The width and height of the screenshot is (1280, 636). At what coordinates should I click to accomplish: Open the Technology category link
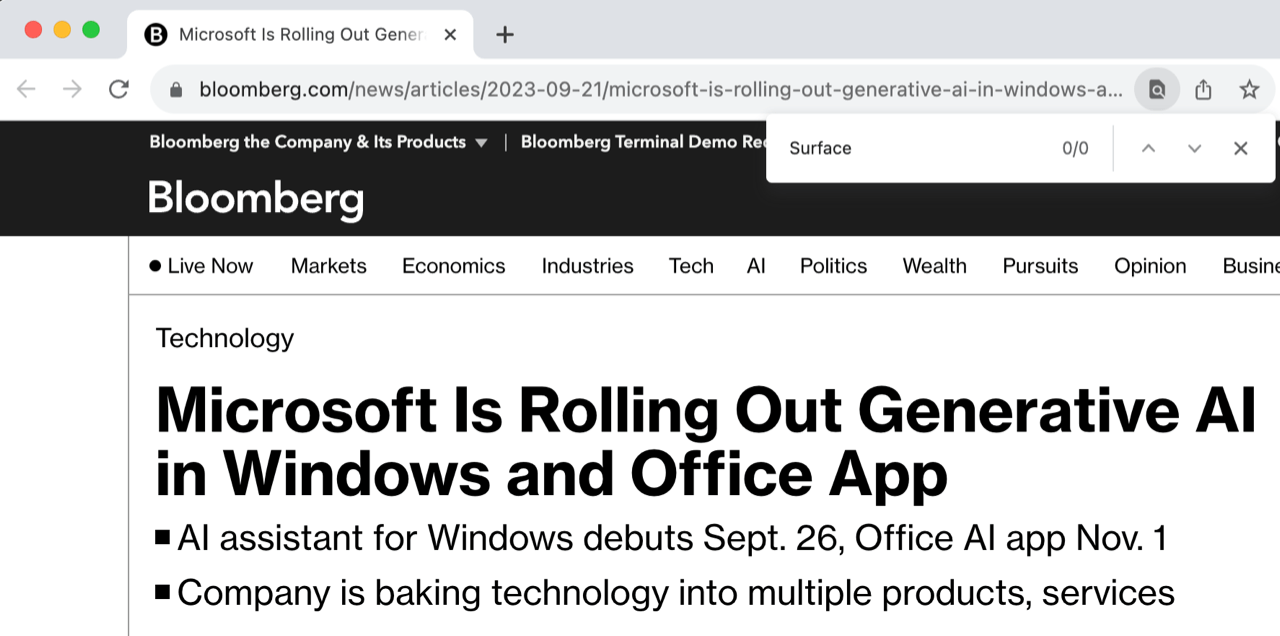(225, 338)
